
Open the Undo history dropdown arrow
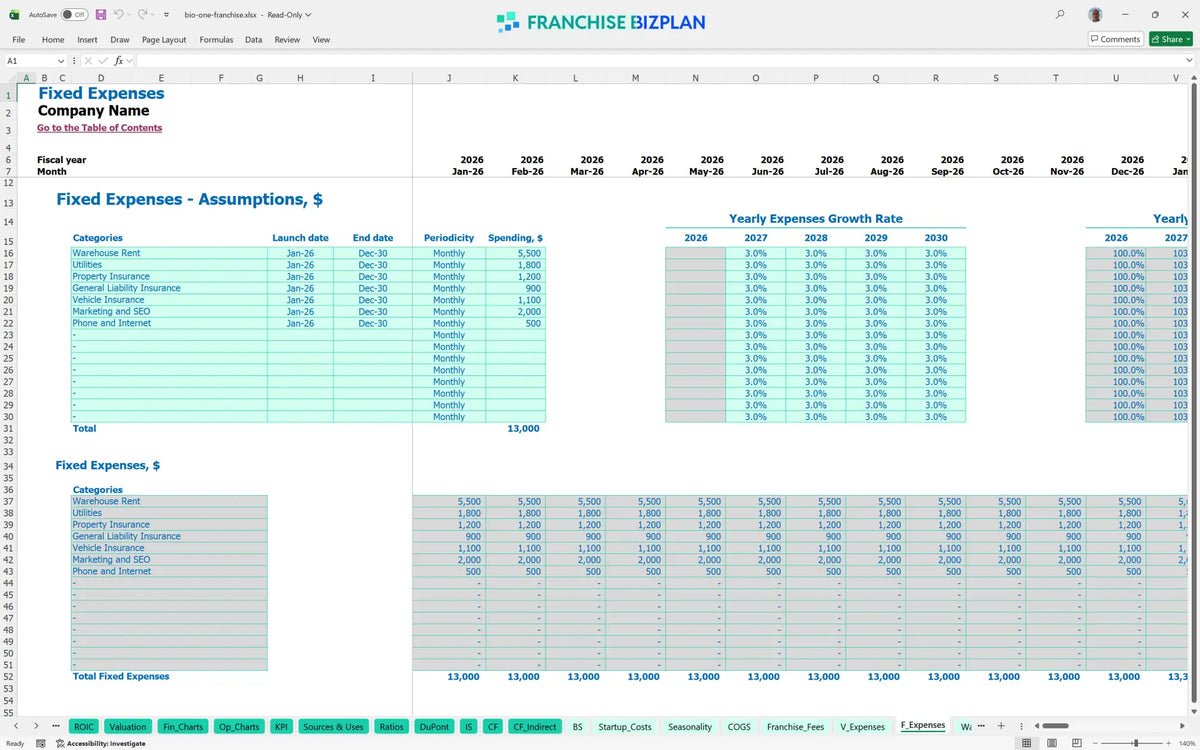[130, 15]
